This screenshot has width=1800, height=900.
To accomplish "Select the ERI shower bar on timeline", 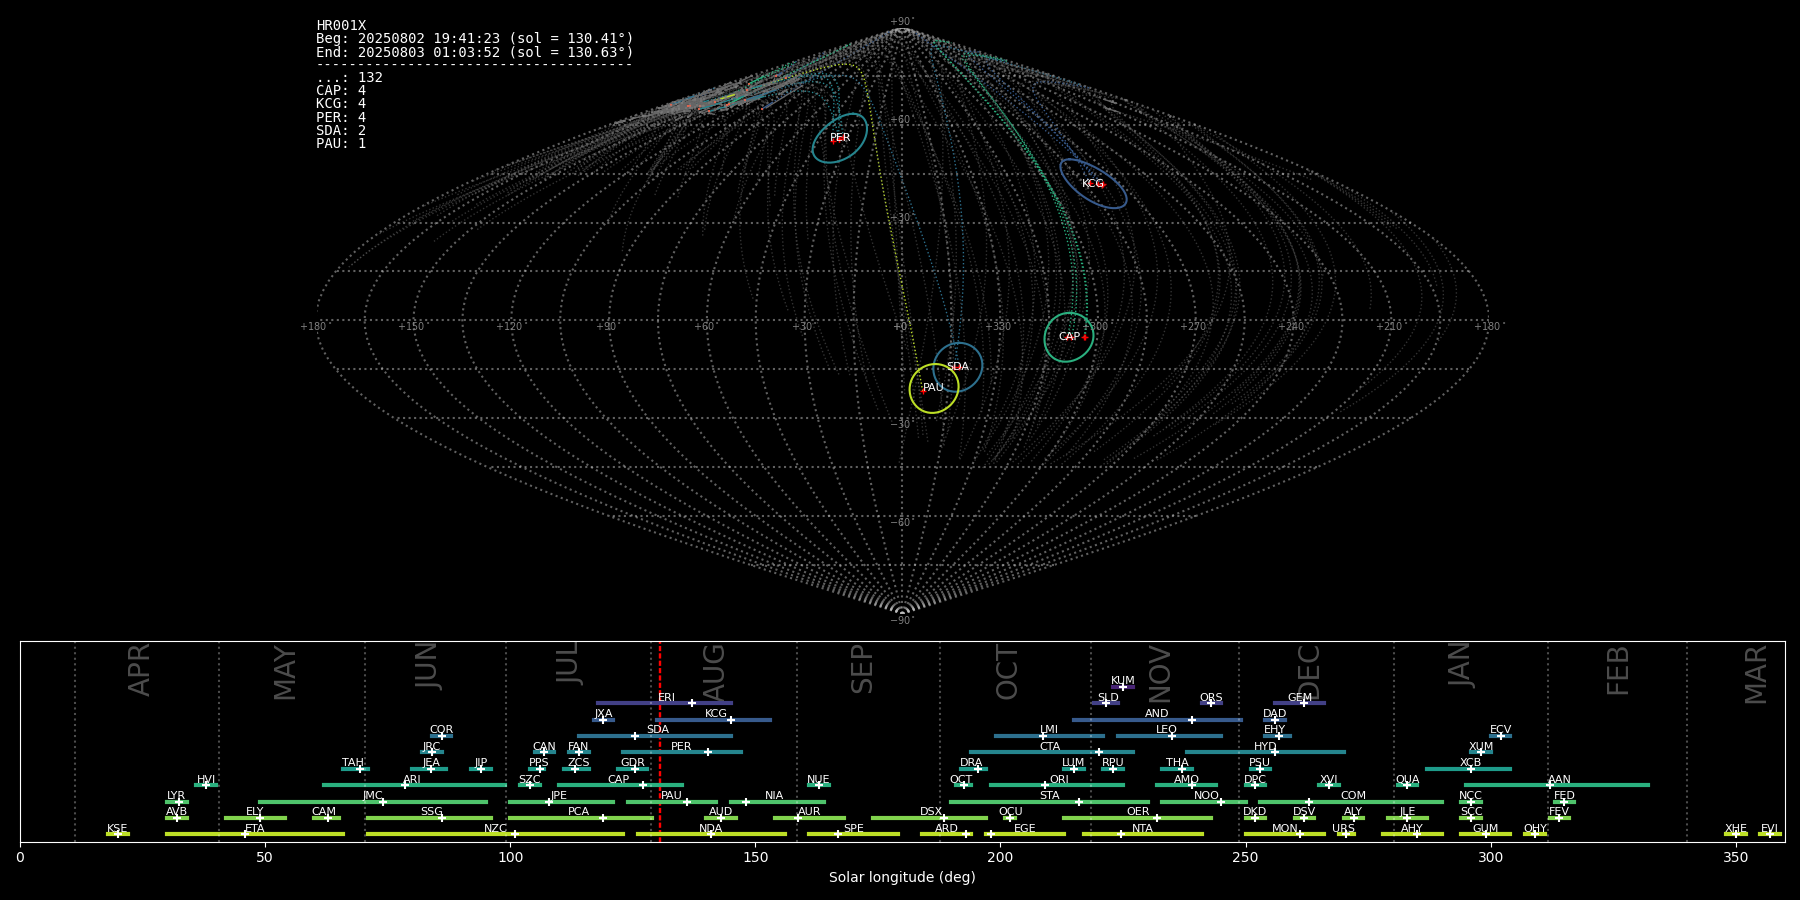I will tap(664, 703).
